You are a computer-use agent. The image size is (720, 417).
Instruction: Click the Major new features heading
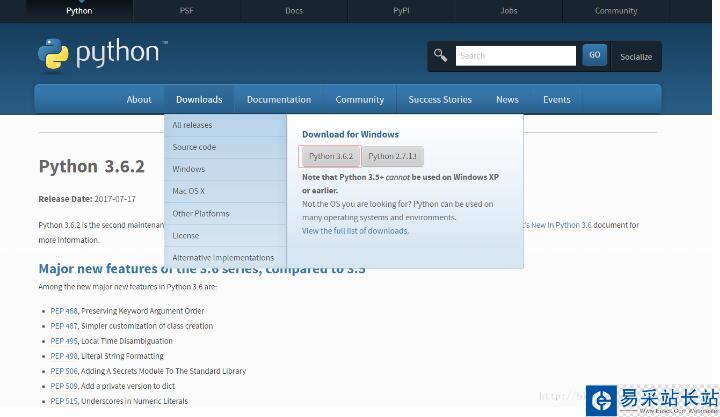pos(202,269)
